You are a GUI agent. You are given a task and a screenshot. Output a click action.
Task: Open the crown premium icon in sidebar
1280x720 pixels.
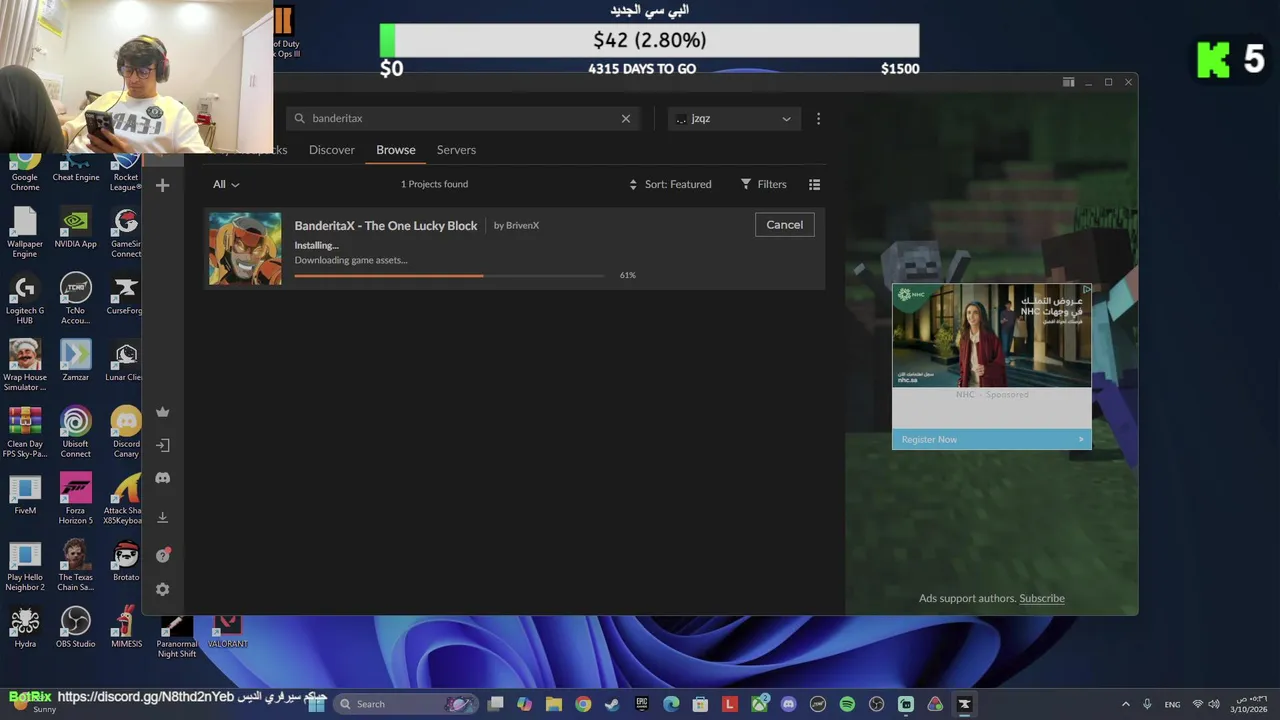[x=162, y=412]
